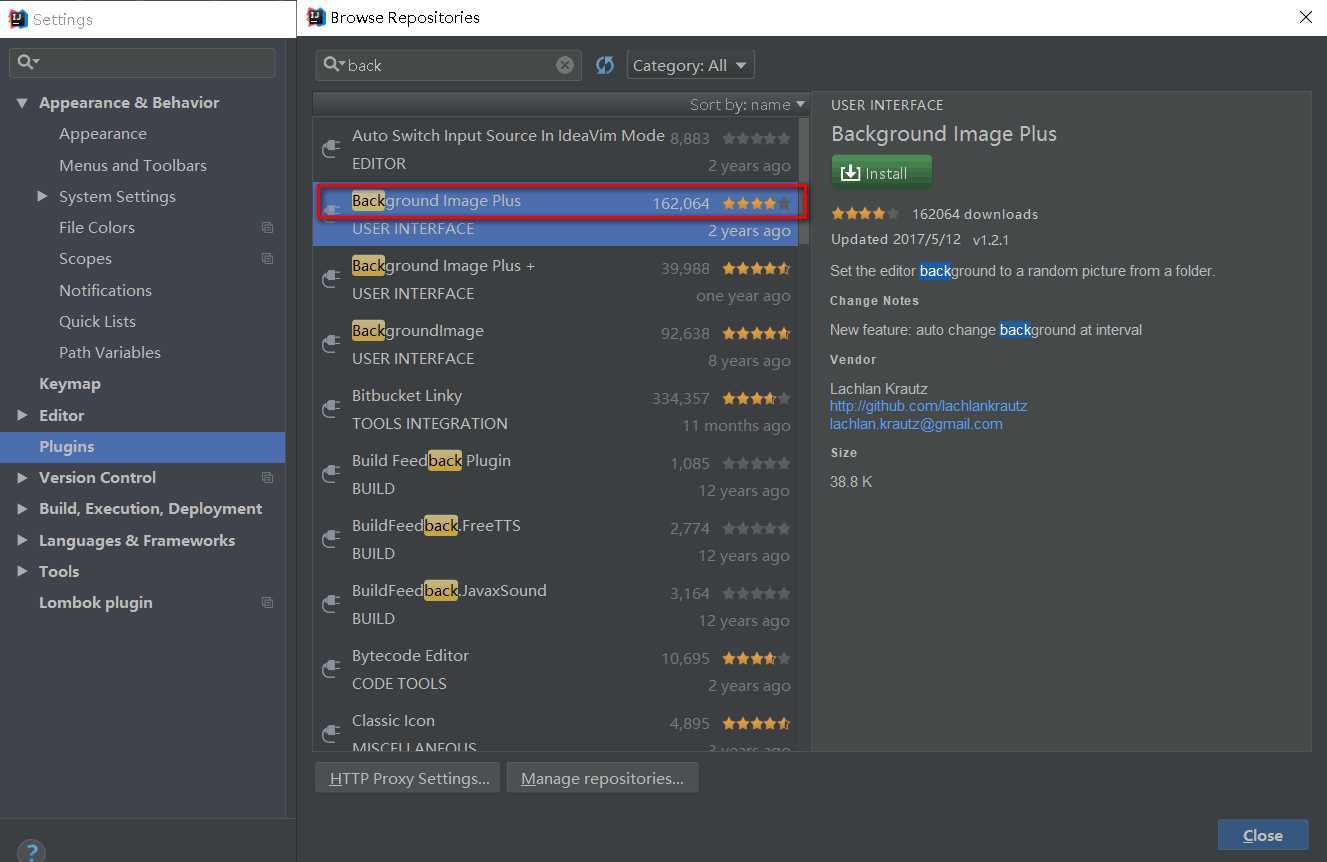This screenshot has height=862, width=1327.
Task: Click the IntelliJ logo in Browse Repositories title
Action: 316,17
